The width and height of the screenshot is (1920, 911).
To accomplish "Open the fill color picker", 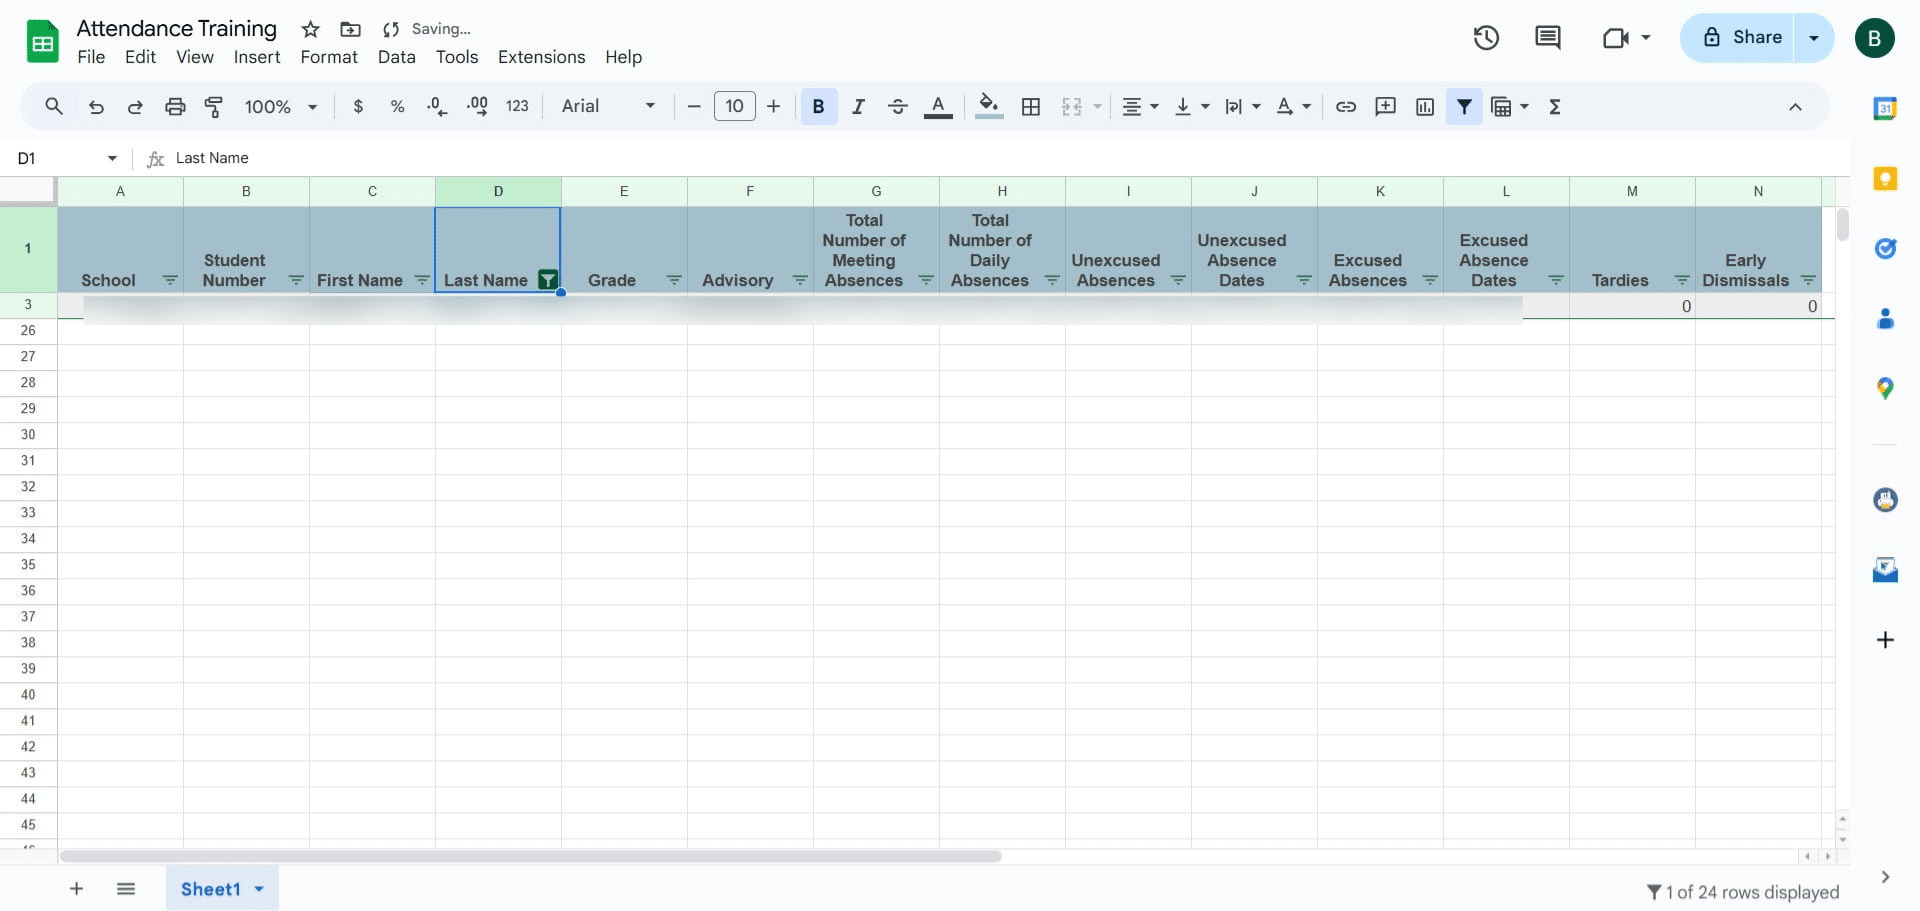I will pos(989,106).
